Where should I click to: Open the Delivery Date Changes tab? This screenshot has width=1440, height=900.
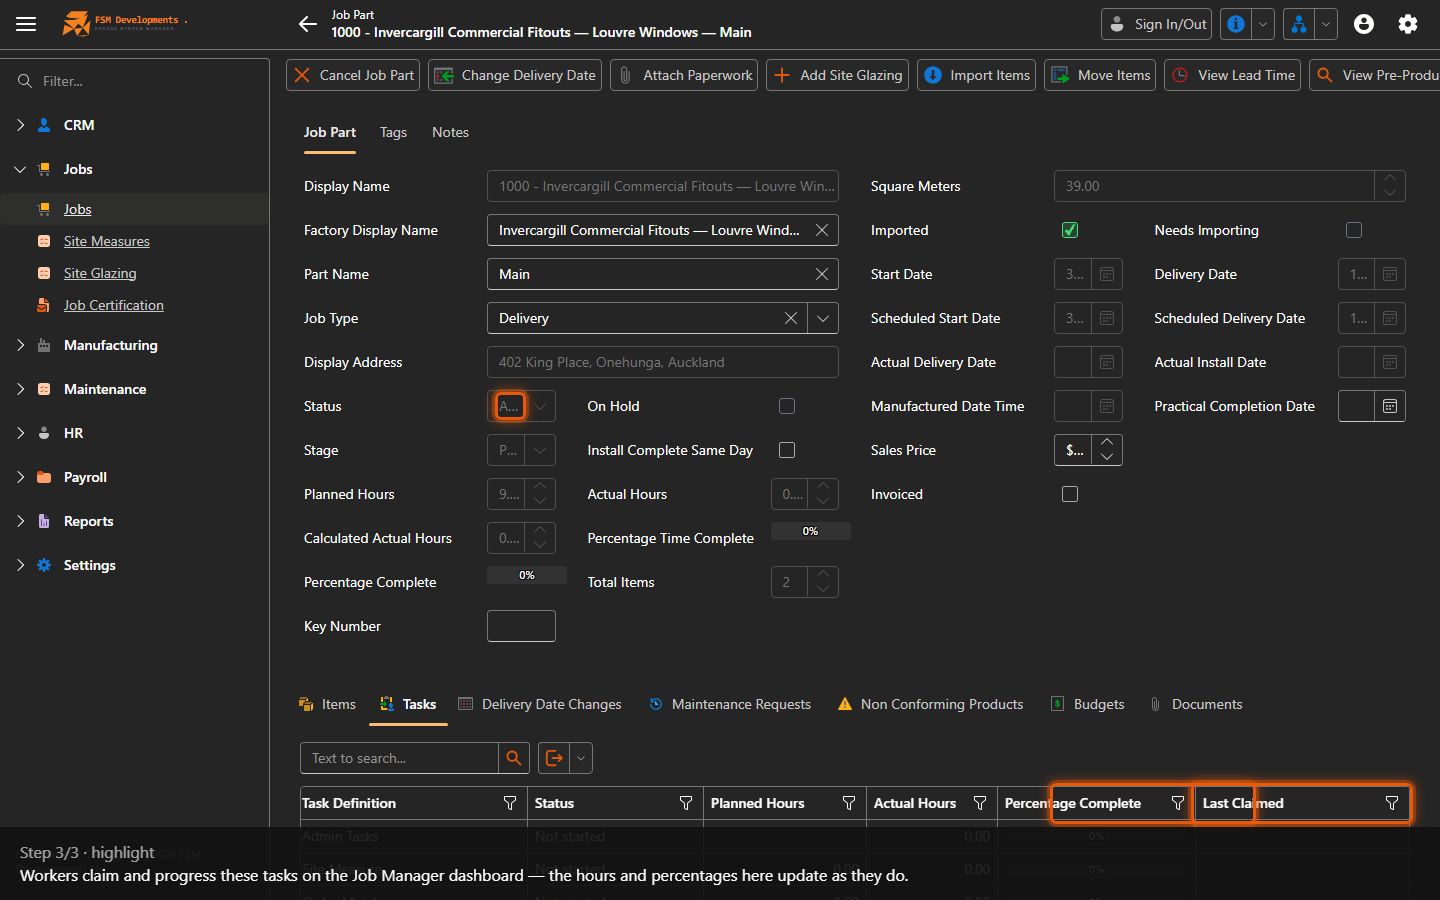tap(540, 704)
